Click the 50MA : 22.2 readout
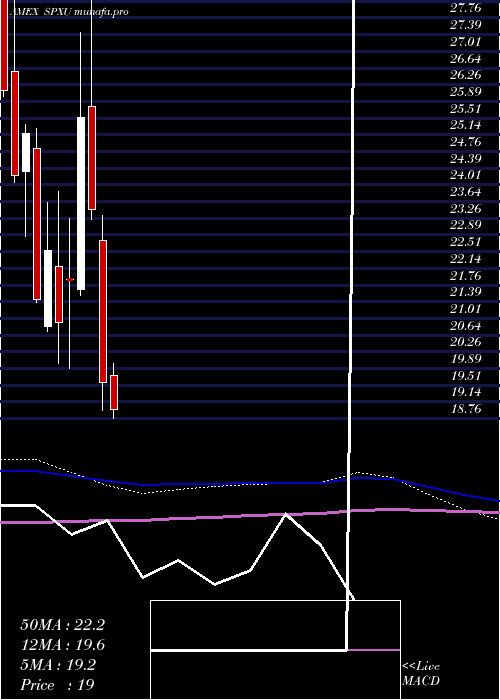 click(x=62, y=625)
